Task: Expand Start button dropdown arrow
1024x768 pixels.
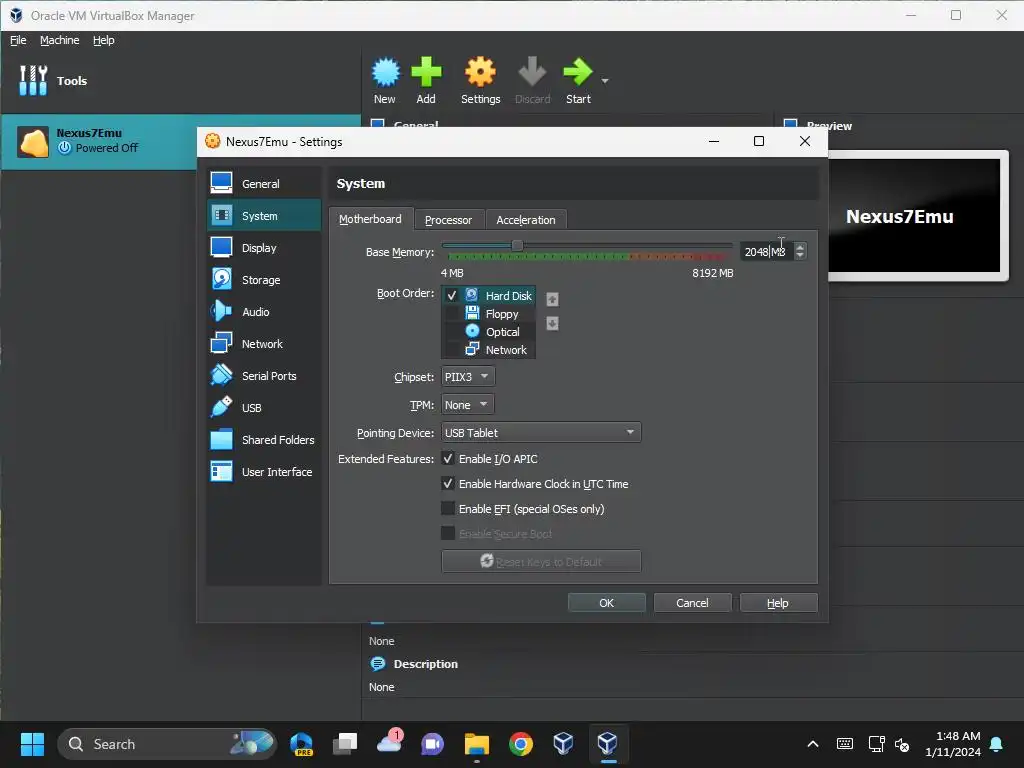Action: click(605, 81)
